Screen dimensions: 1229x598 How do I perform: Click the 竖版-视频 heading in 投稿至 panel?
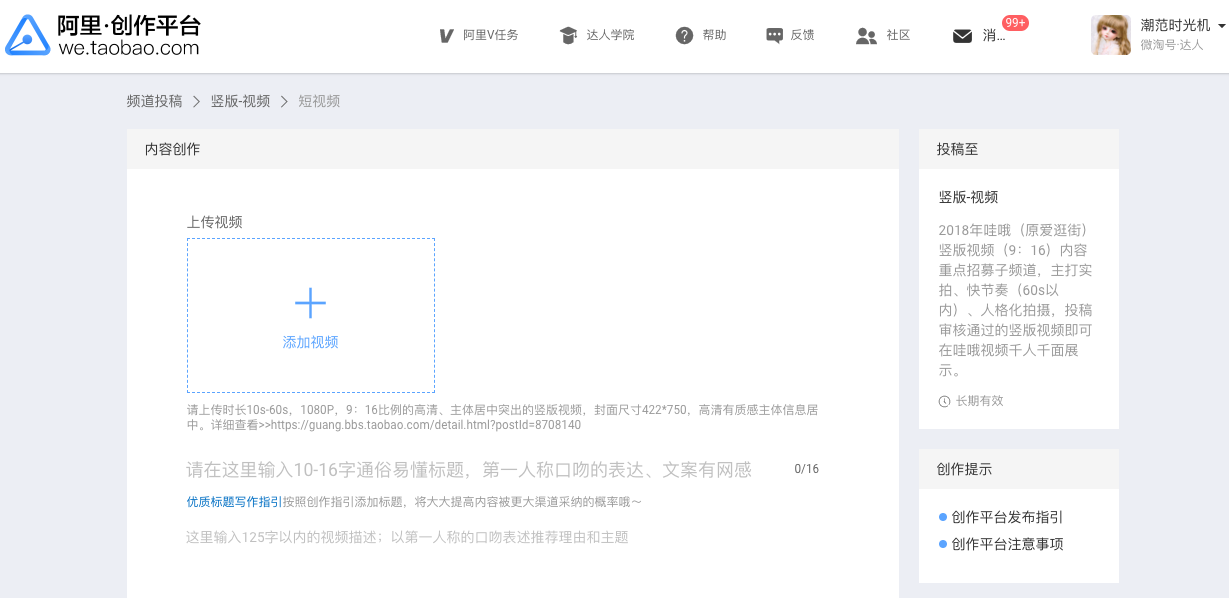click(968, 197)
